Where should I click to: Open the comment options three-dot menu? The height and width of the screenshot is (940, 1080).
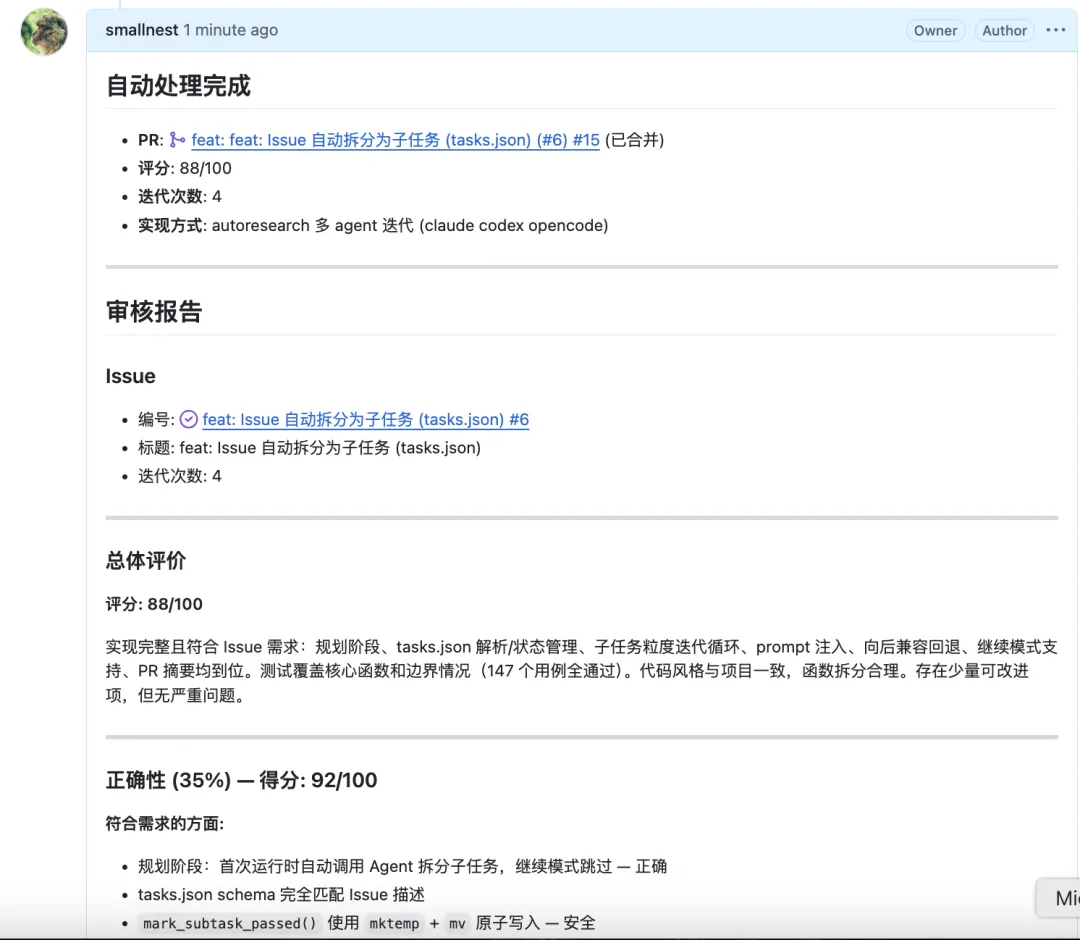point(1055,30)
